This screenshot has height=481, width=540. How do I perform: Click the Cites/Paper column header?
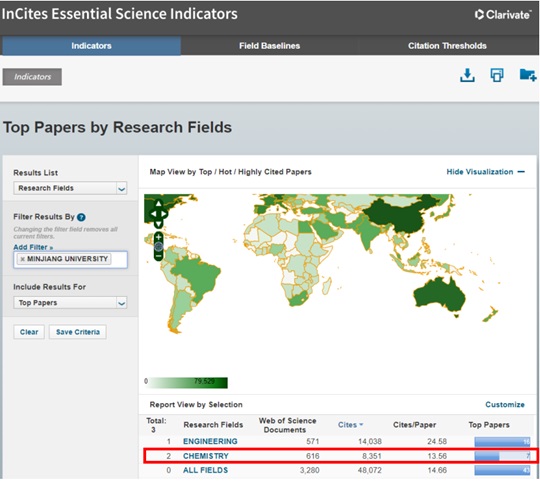click(414, 425)
